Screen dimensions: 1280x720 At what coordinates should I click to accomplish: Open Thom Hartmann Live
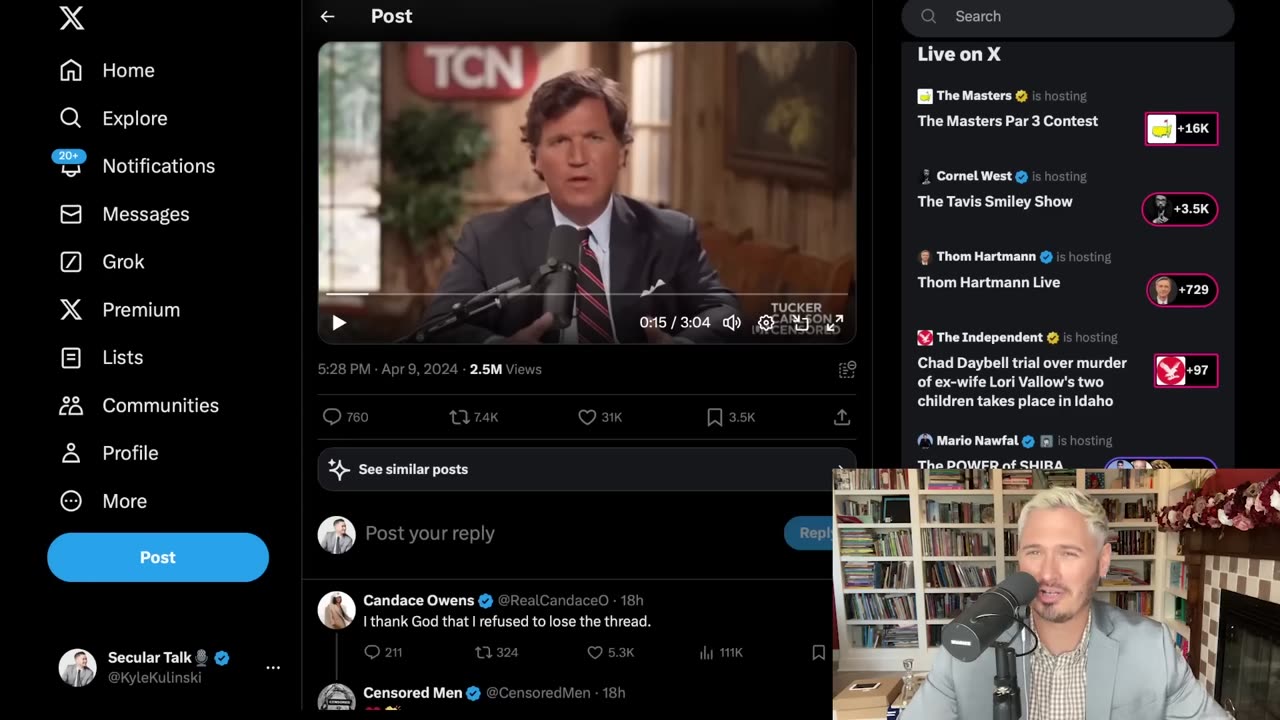989,282
